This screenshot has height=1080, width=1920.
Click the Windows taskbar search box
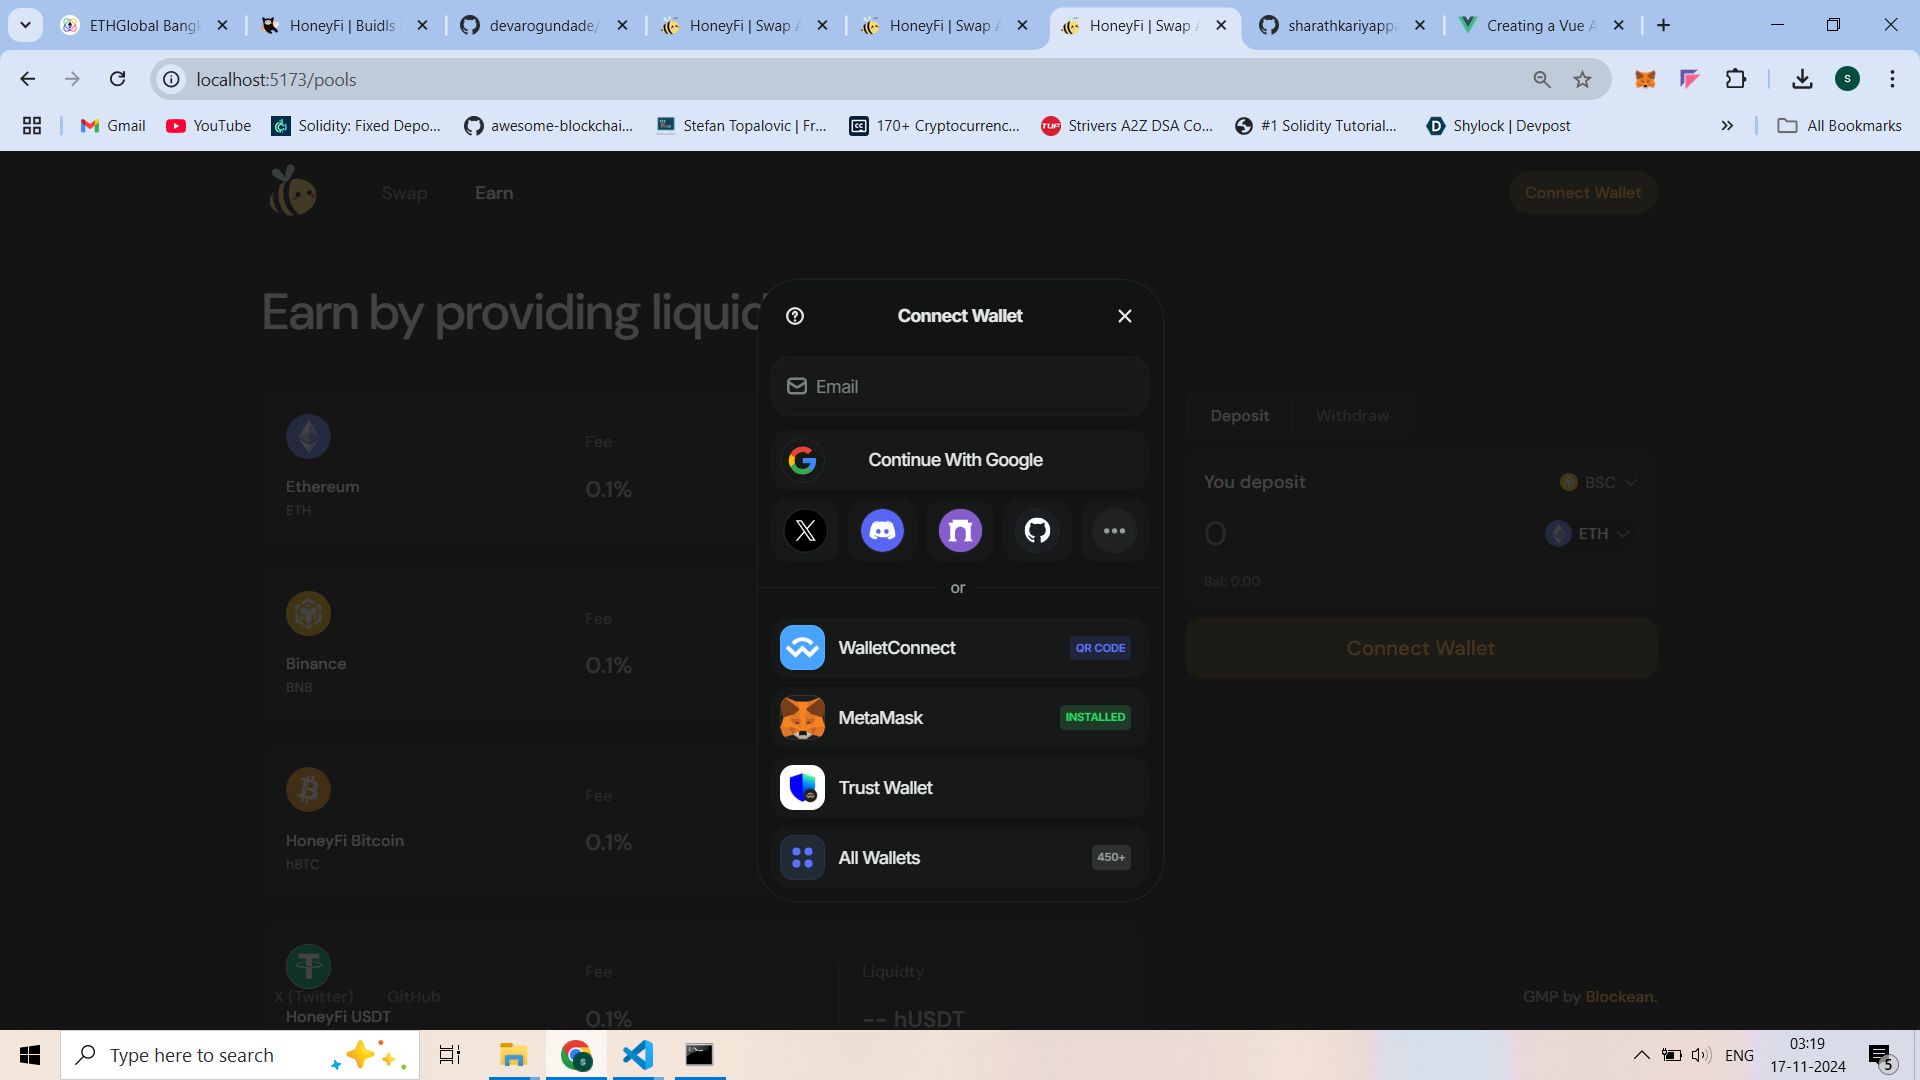coord(240,1055)
